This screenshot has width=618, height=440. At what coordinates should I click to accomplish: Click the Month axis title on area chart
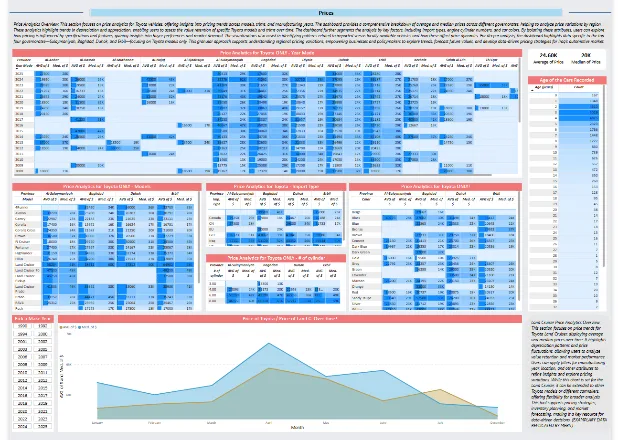pos(297,427)
